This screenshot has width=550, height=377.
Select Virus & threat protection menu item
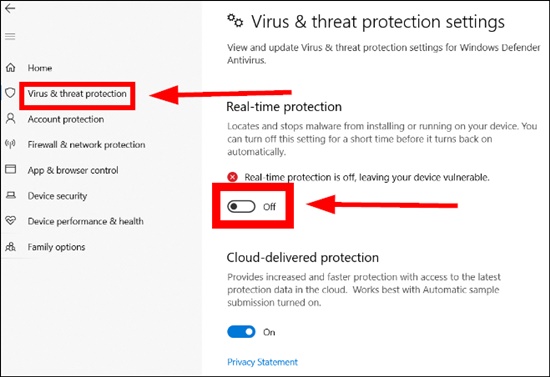pos(77,94)
